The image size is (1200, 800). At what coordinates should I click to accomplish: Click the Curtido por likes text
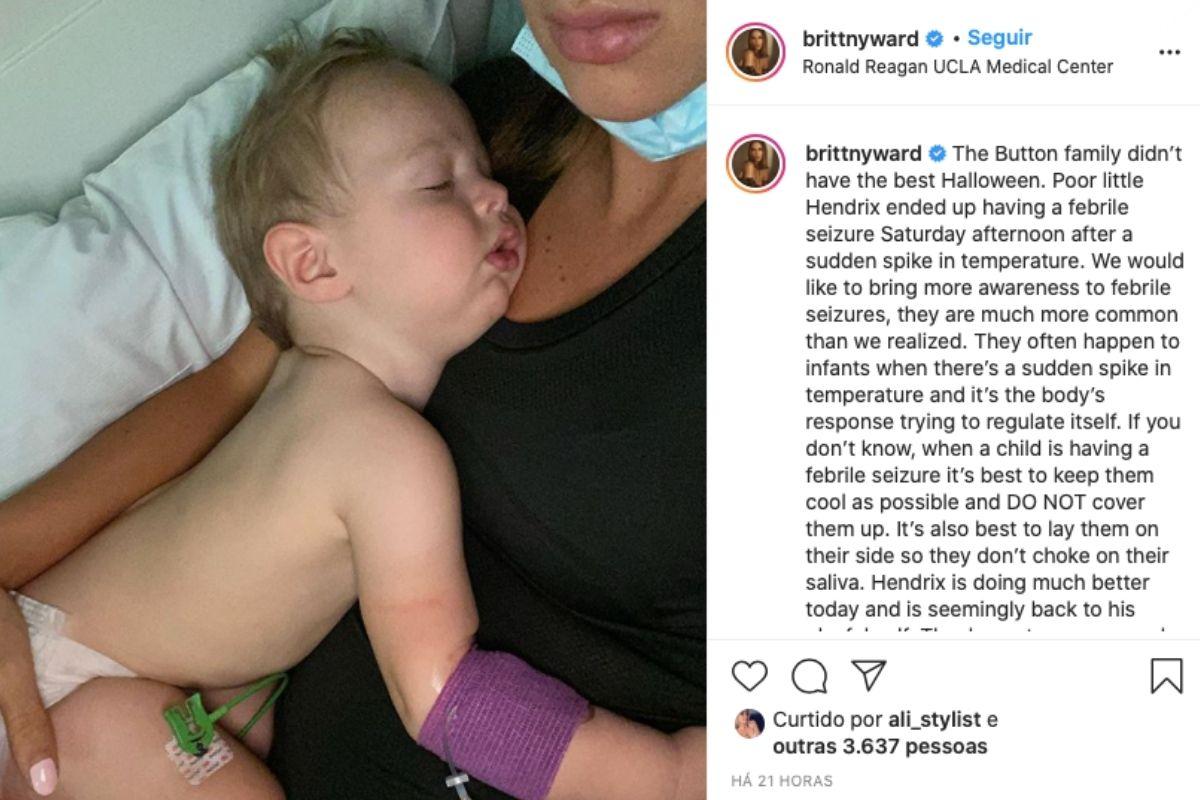[827, 720]
